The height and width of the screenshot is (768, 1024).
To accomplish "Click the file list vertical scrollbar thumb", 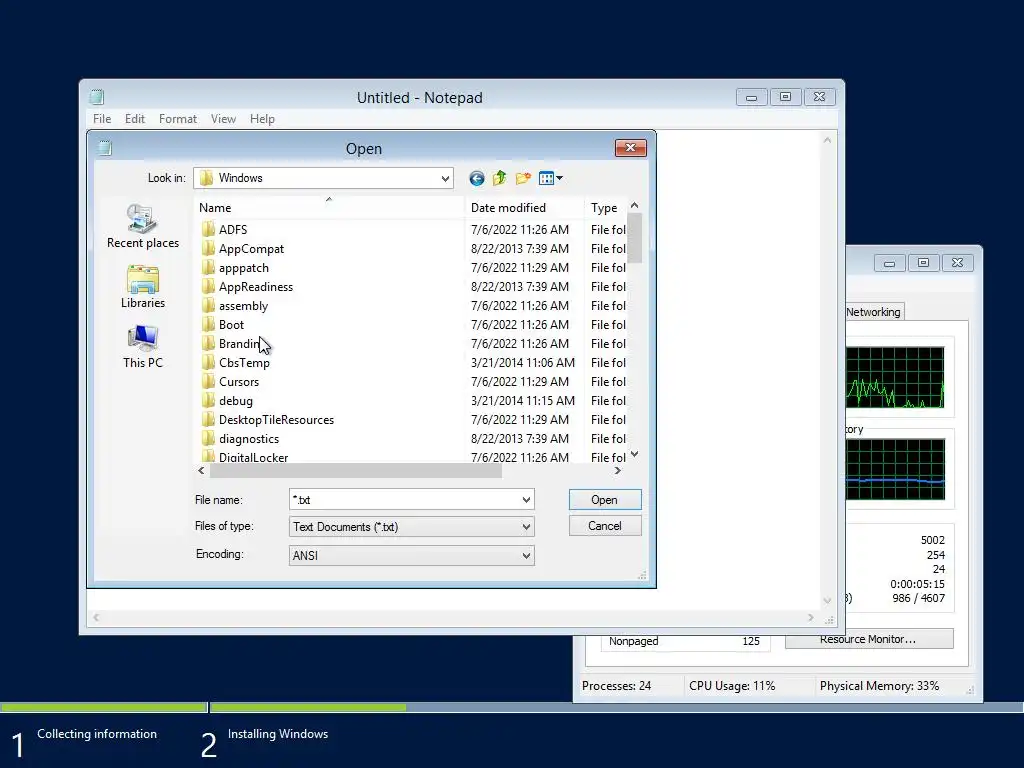I will click(x=634, y=238).
